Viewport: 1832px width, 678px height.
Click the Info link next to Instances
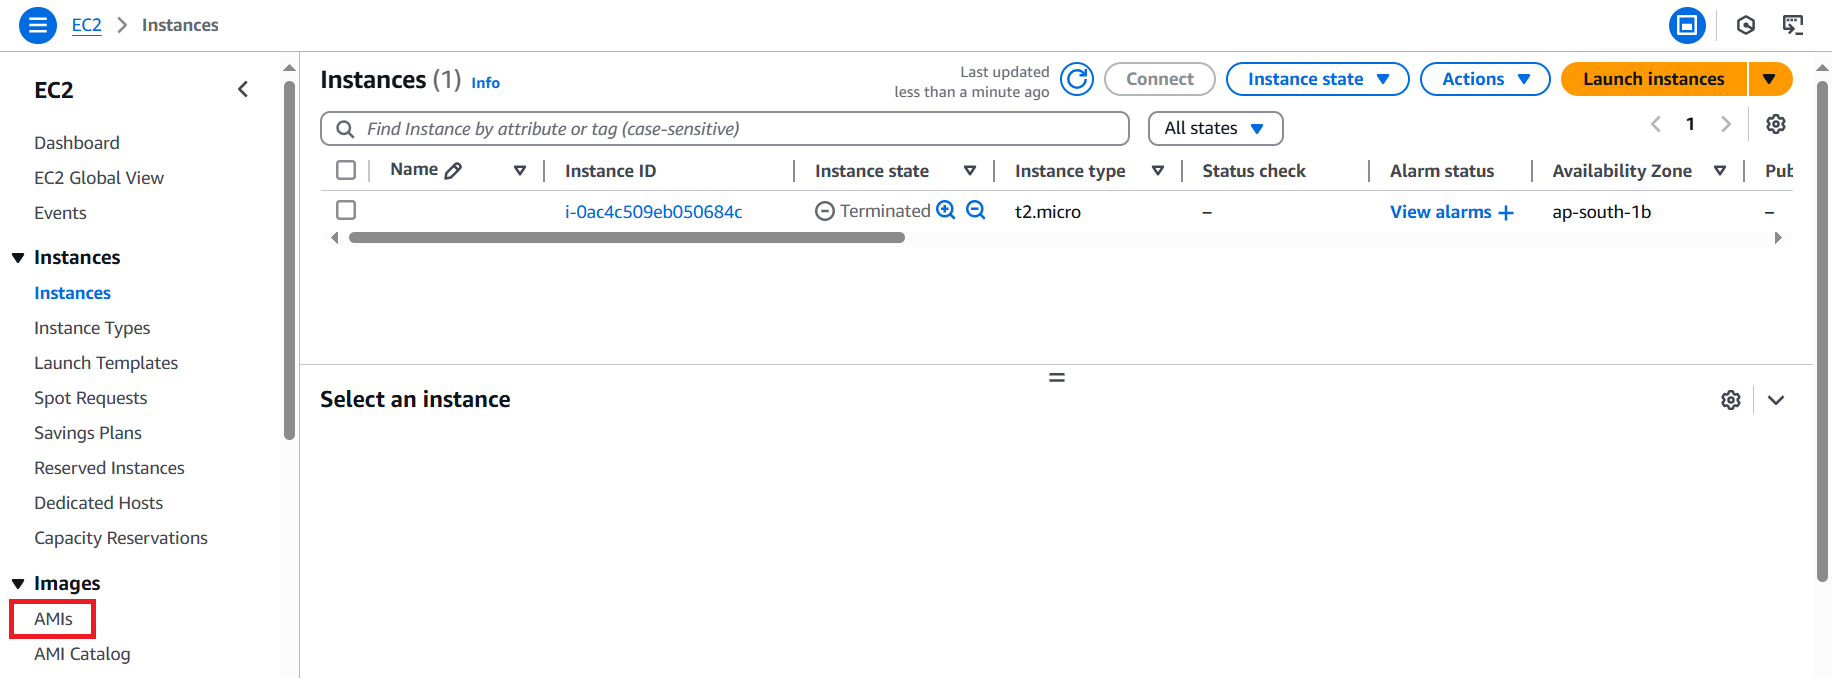click(x=486, y=83)
